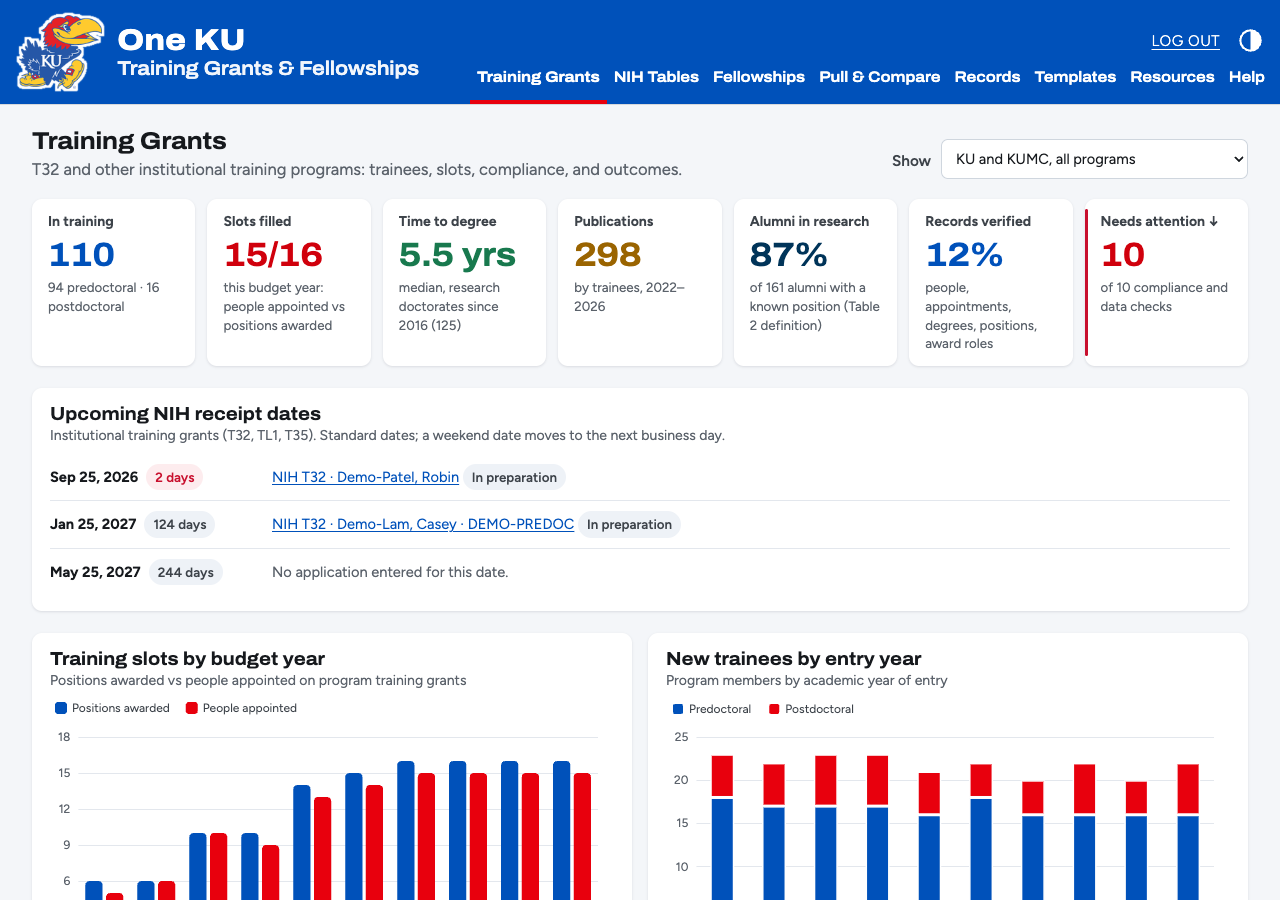This screenshot has width=1280, height=900.
Task: Click In preparation status for Demo-Patel
Action: 514,477
